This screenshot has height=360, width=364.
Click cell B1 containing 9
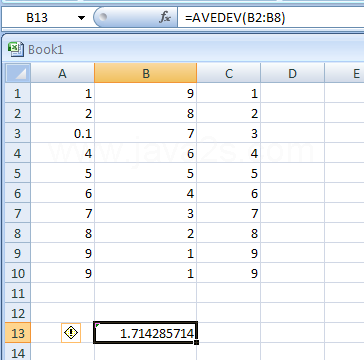tap(146, 93)
